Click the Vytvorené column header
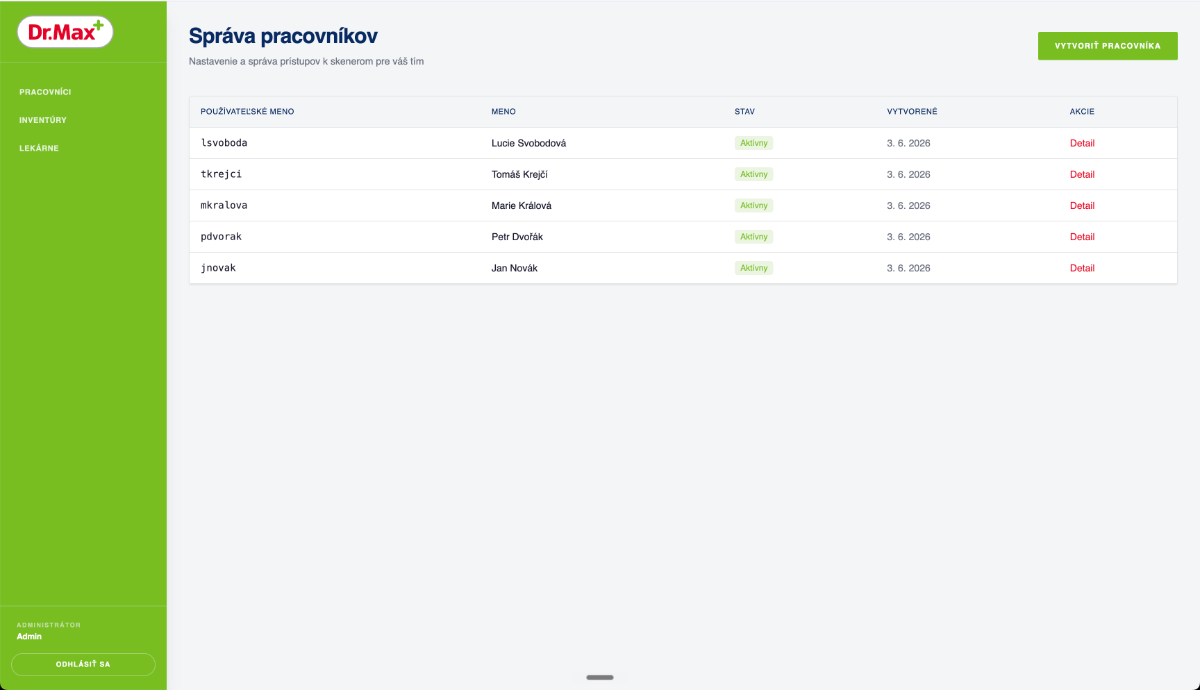 (912, 112)
